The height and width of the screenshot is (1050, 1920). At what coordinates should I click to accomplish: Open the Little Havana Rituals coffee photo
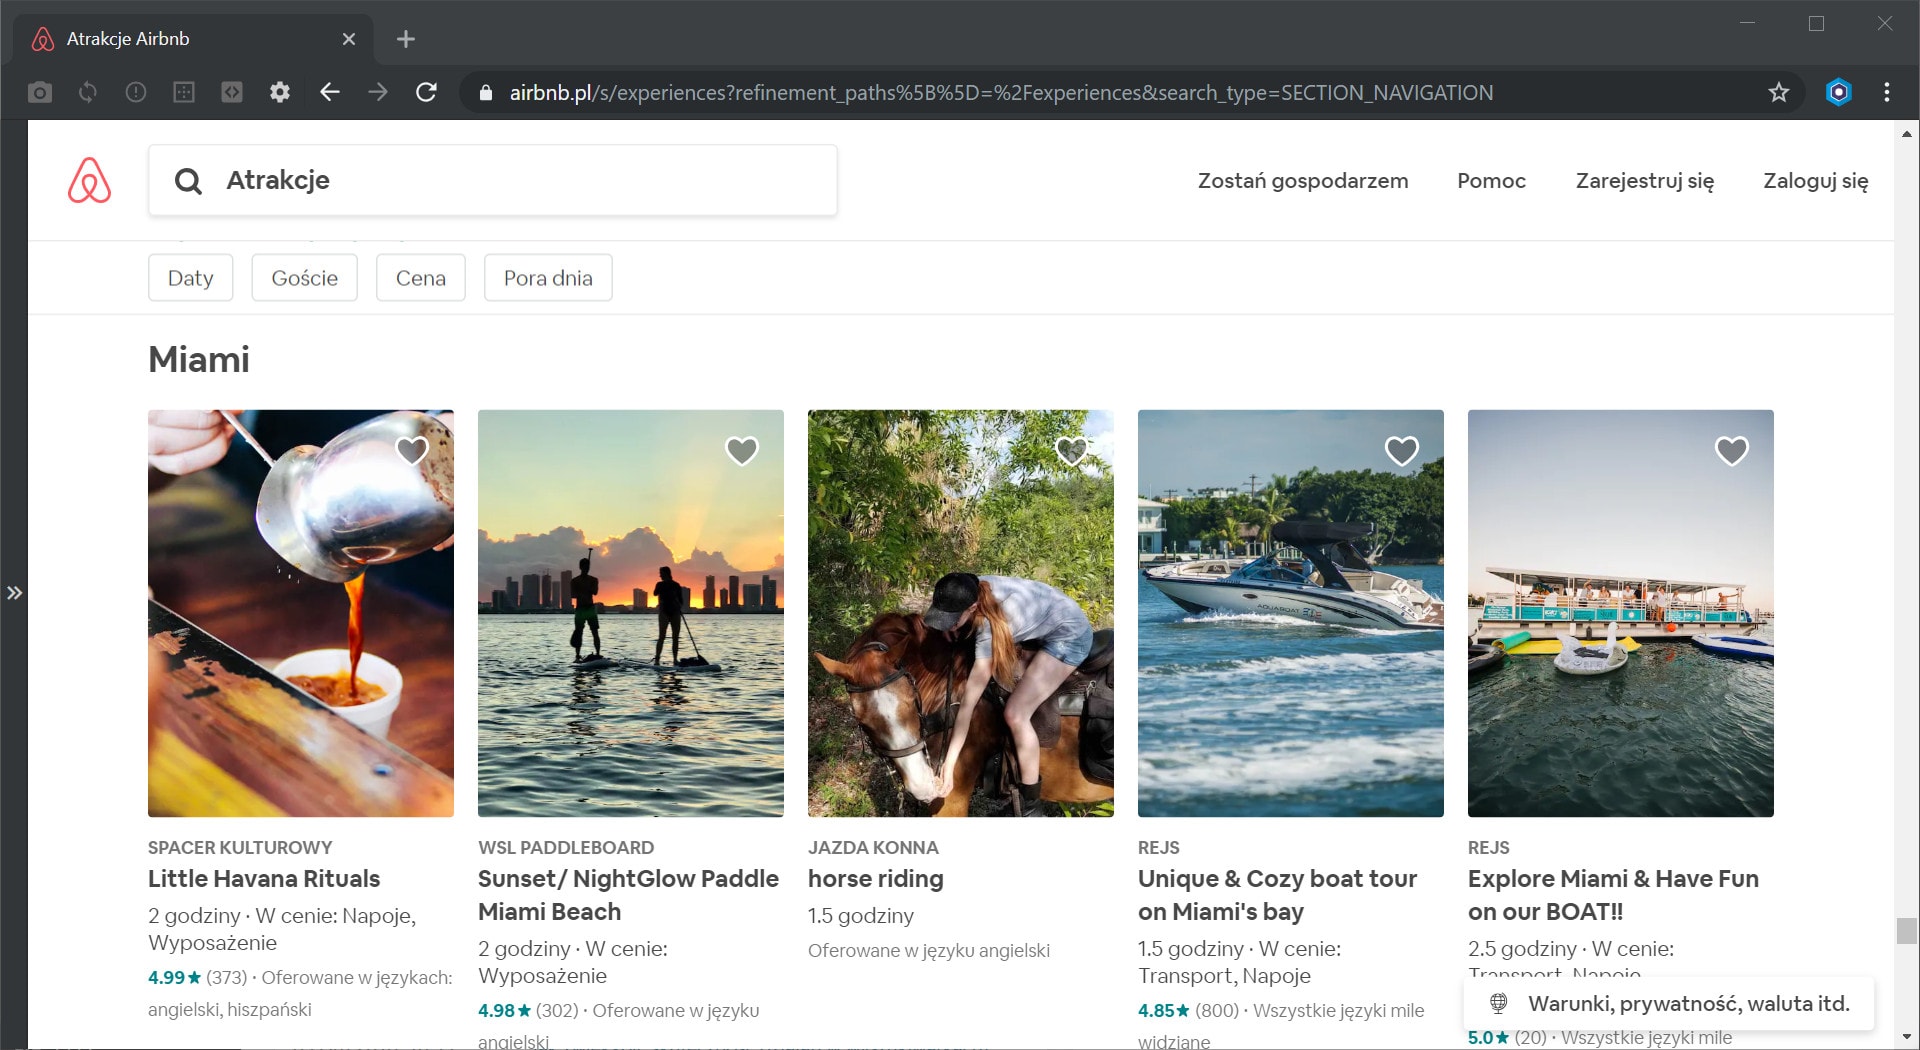point(301,613)
